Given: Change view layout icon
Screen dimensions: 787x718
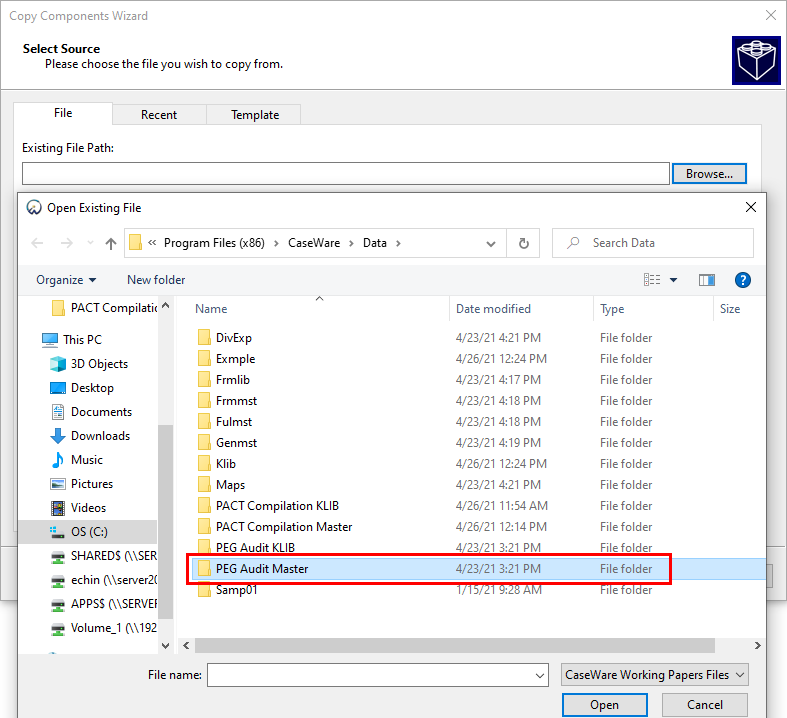Looking at the screenshot, I should (652, 279).
